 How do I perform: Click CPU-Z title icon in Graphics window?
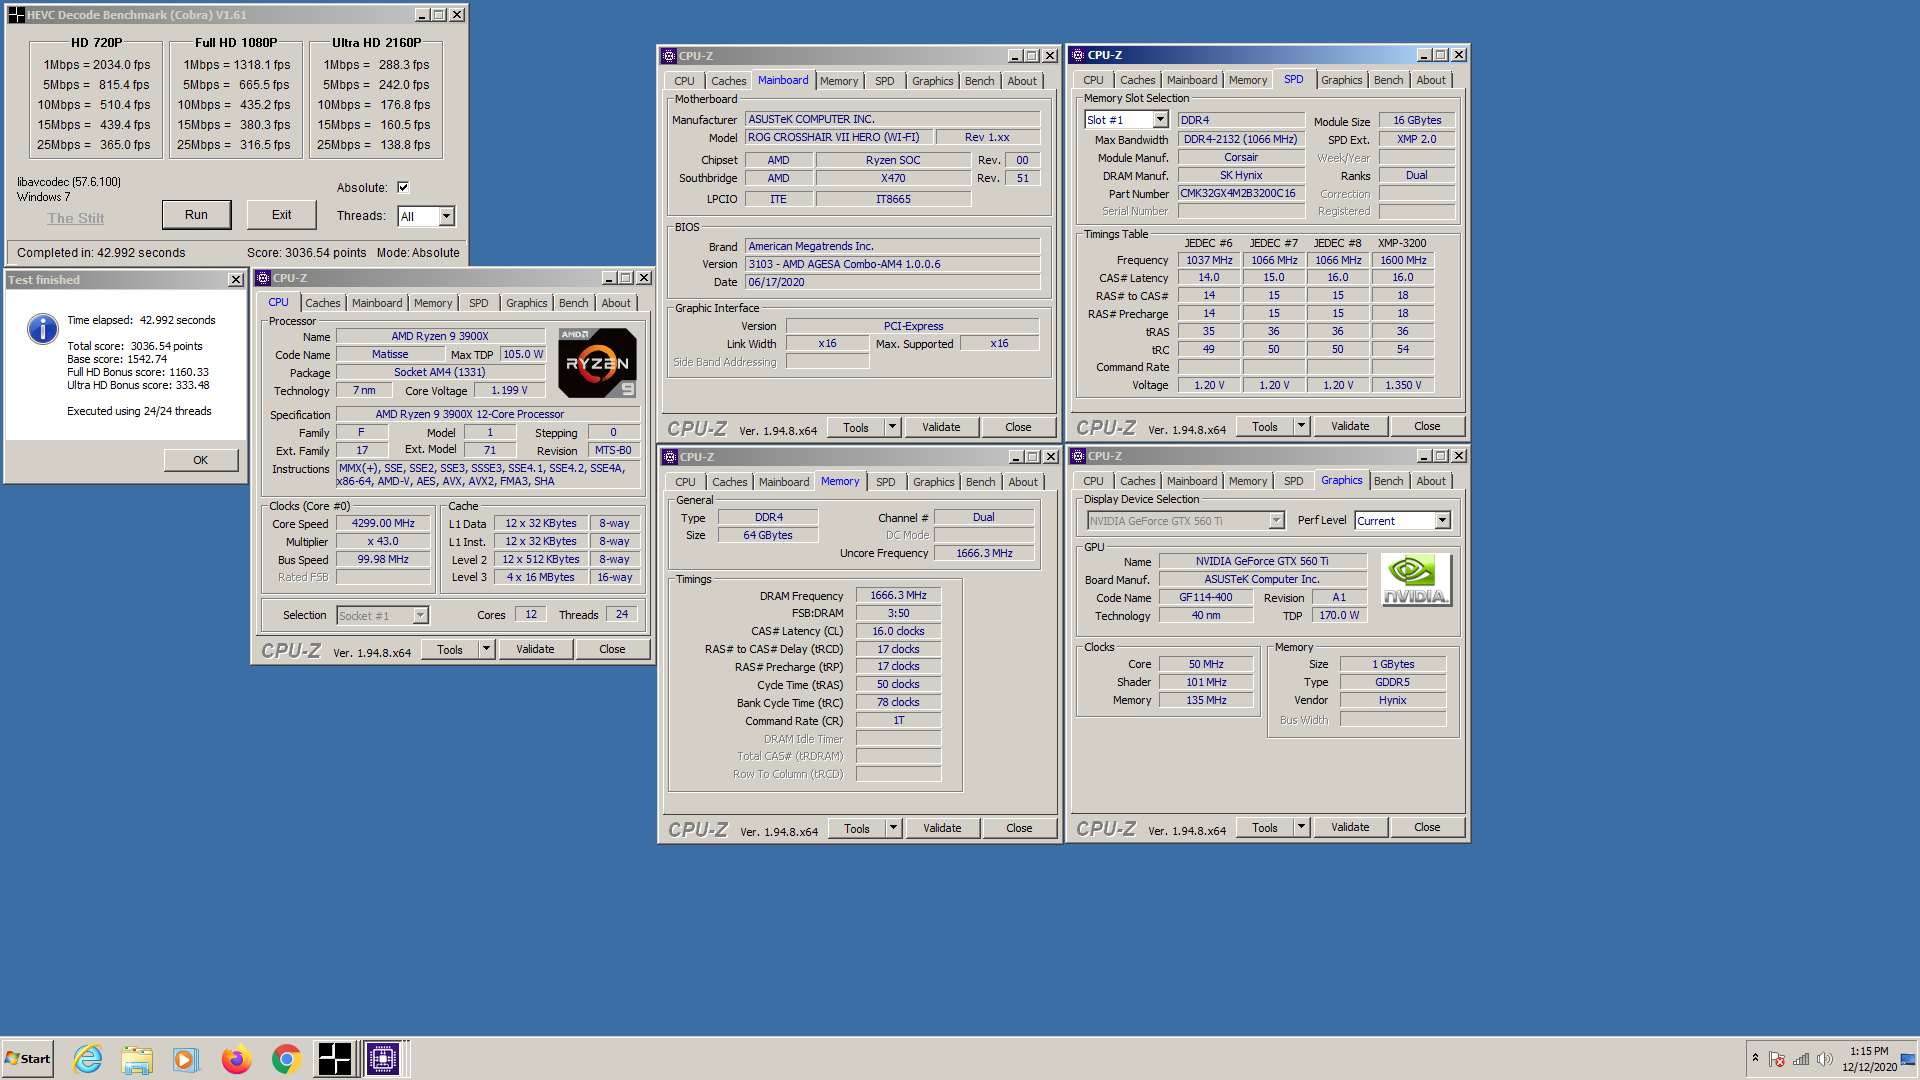1078,456
